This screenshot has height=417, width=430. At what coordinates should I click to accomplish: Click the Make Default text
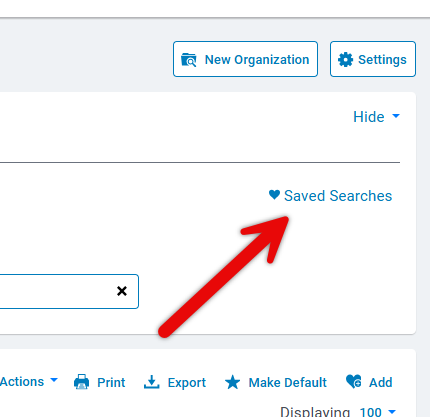click(287, 382)
